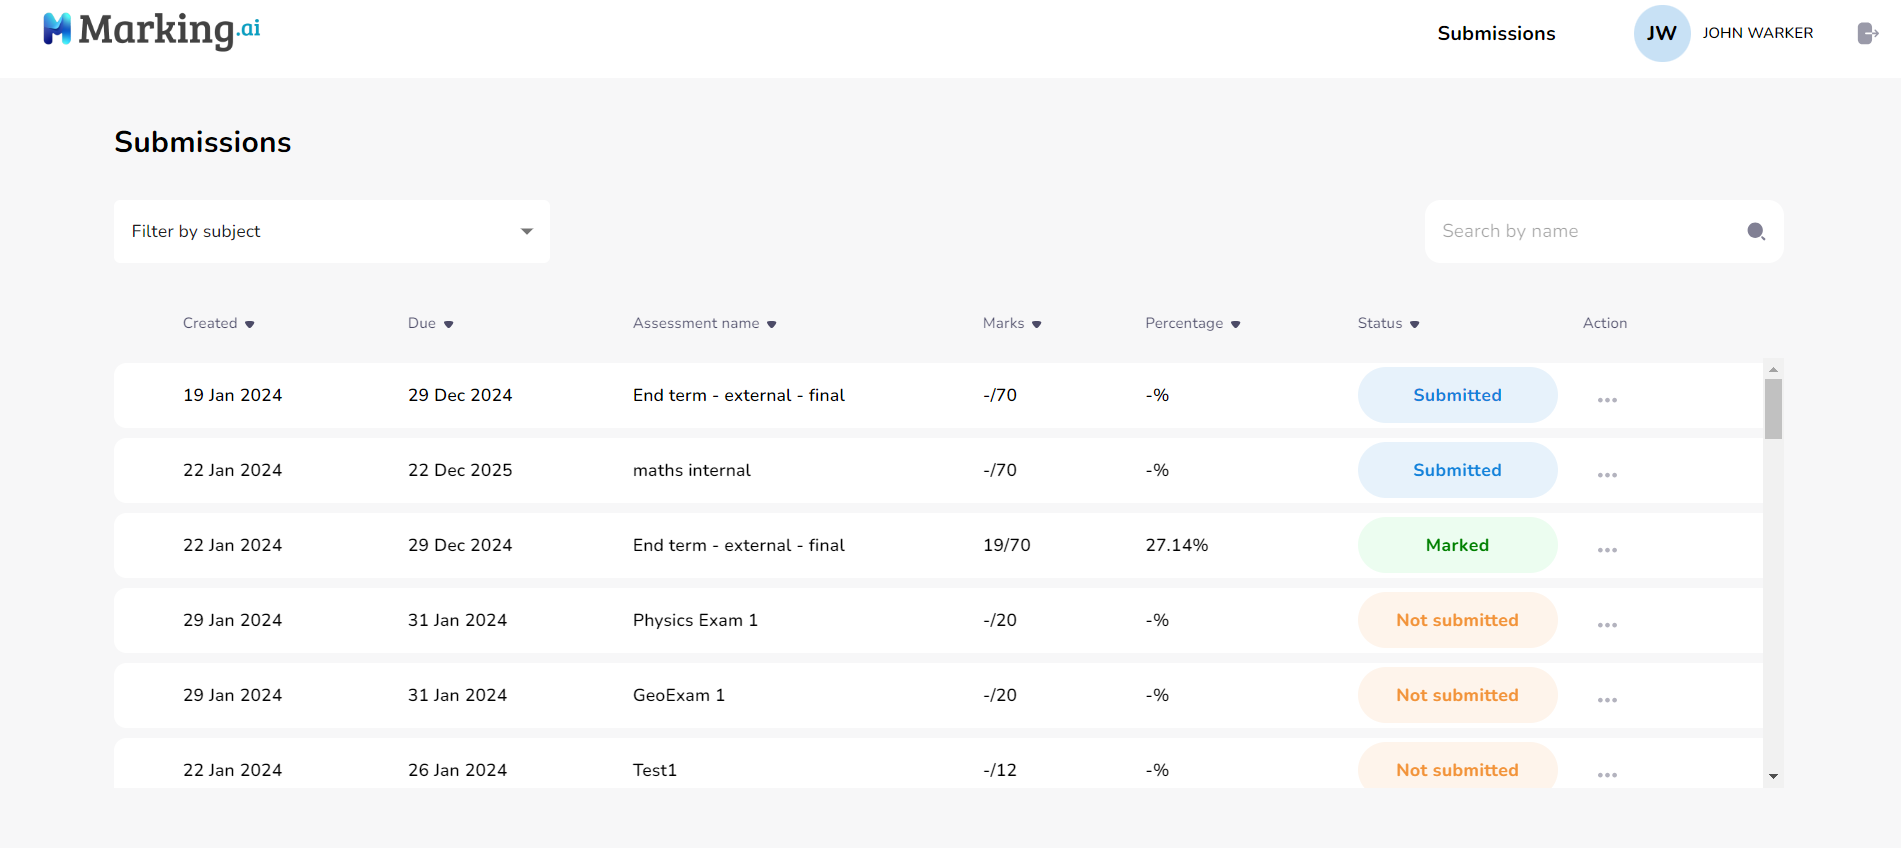Click the table scrollbar down arrow
Screen dimensions: 1901x848
1773,776
